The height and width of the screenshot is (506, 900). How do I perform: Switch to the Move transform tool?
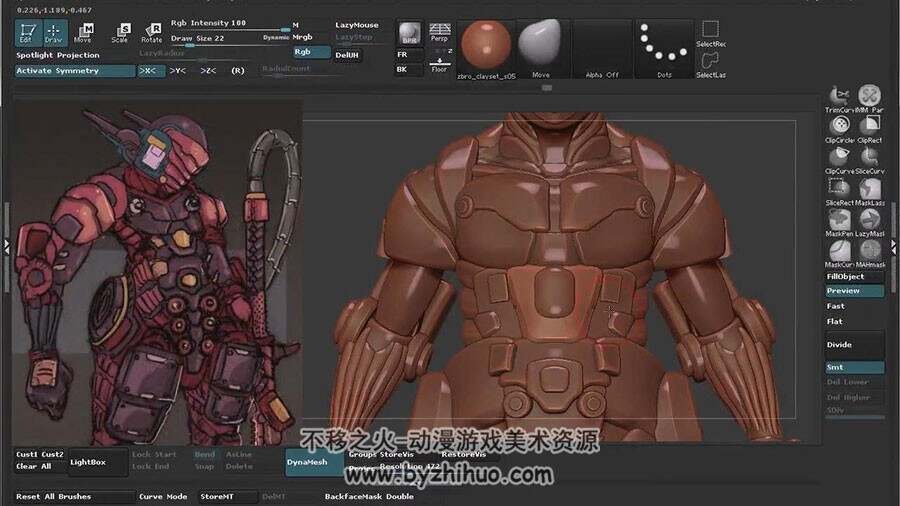84,33
